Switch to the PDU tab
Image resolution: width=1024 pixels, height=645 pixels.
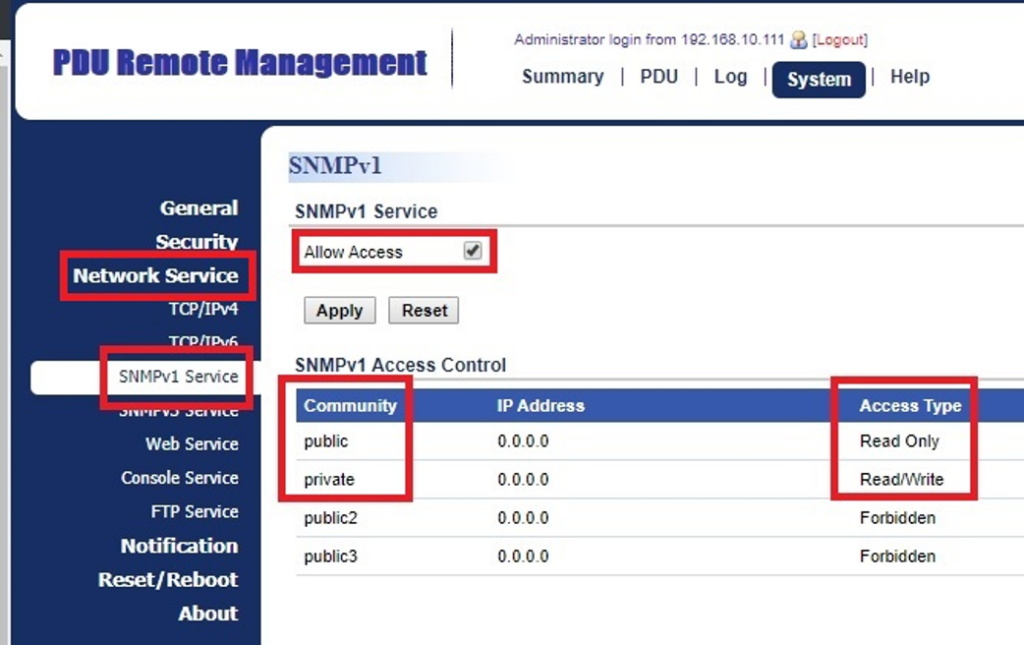coord(659,77)
